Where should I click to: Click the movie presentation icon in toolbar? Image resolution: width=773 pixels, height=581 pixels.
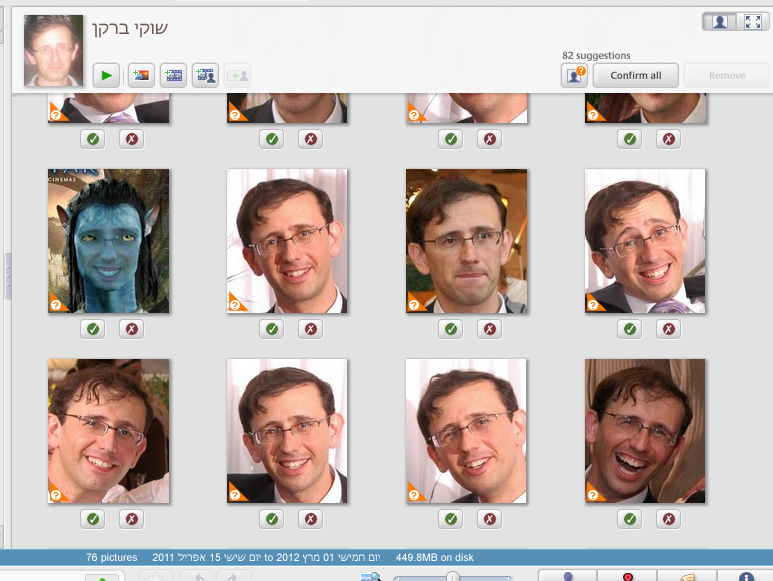point(174,74)
